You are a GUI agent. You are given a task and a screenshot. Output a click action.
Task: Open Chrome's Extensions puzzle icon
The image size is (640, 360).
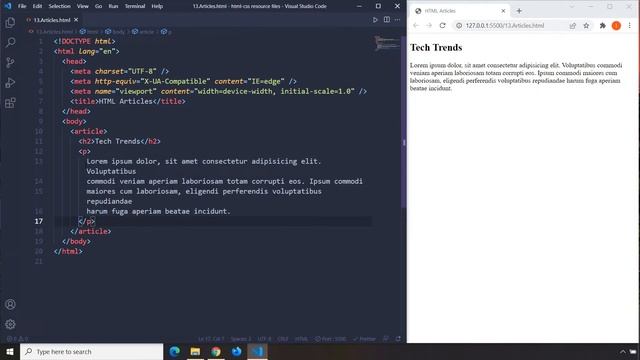[x=602, y=25]
